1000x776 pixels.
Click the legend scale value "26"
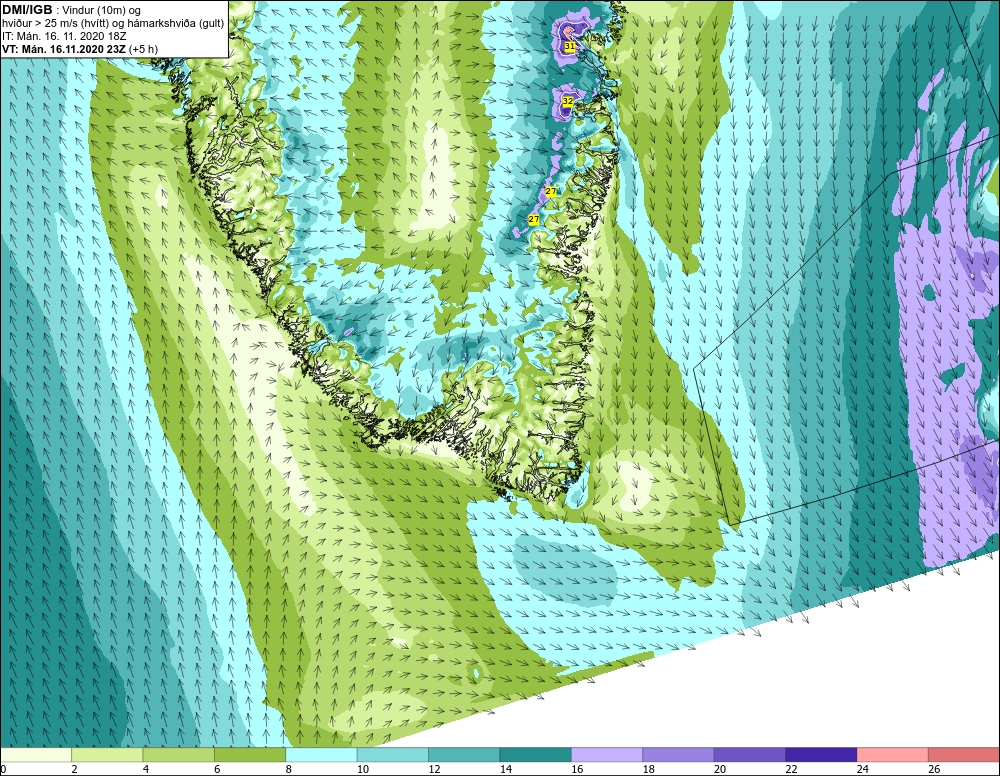(x=934, y=769)
